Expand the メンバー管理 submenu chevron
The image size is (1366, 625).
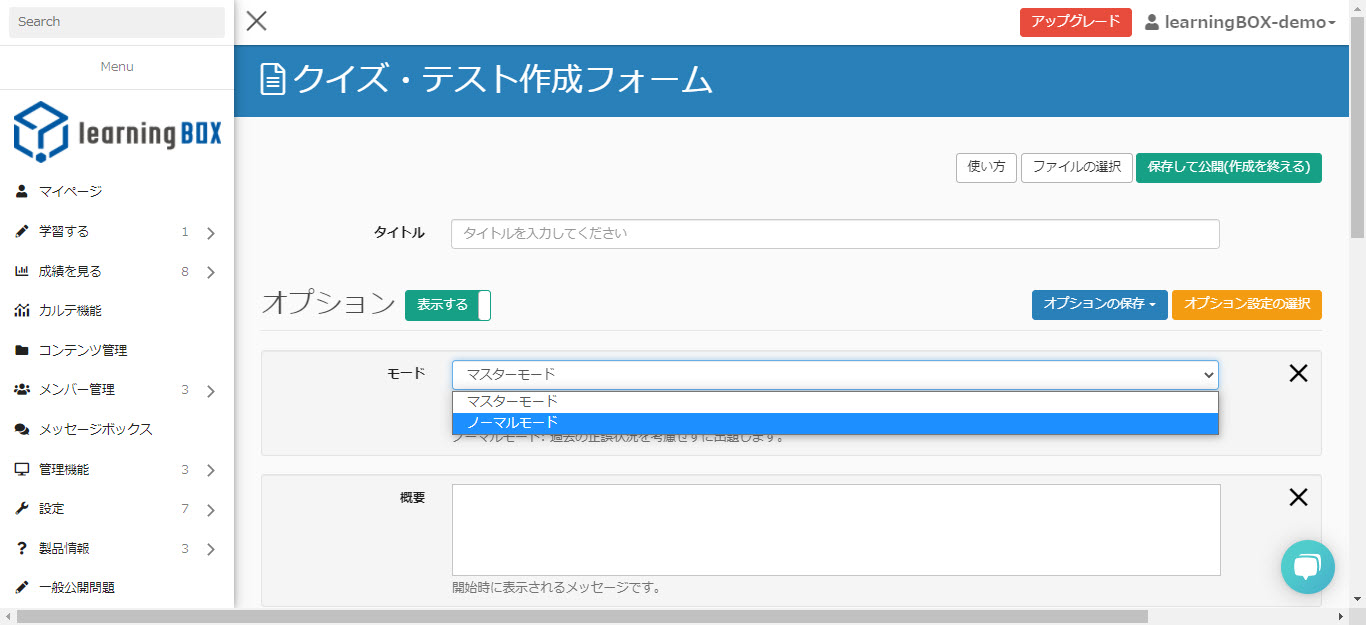(210, 391)
